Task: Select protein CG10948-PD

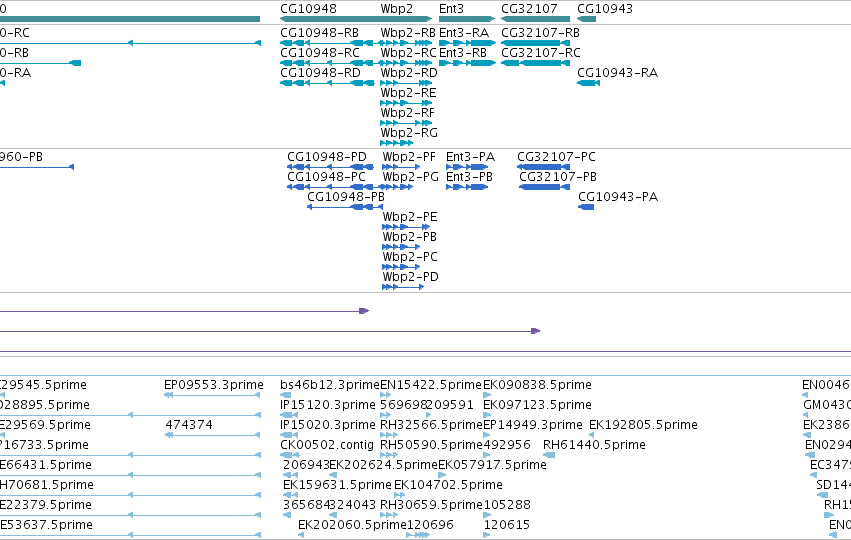Action: [x=327, y=157]
